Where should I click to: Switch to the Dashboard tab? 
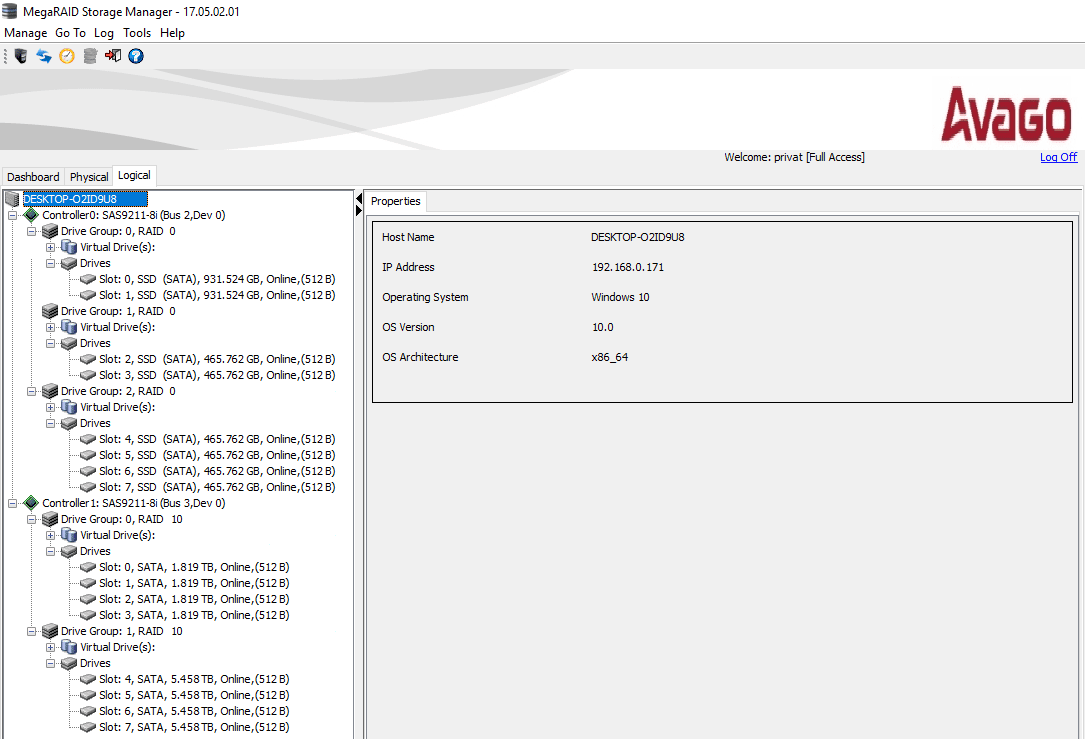(x=33, y=177)
